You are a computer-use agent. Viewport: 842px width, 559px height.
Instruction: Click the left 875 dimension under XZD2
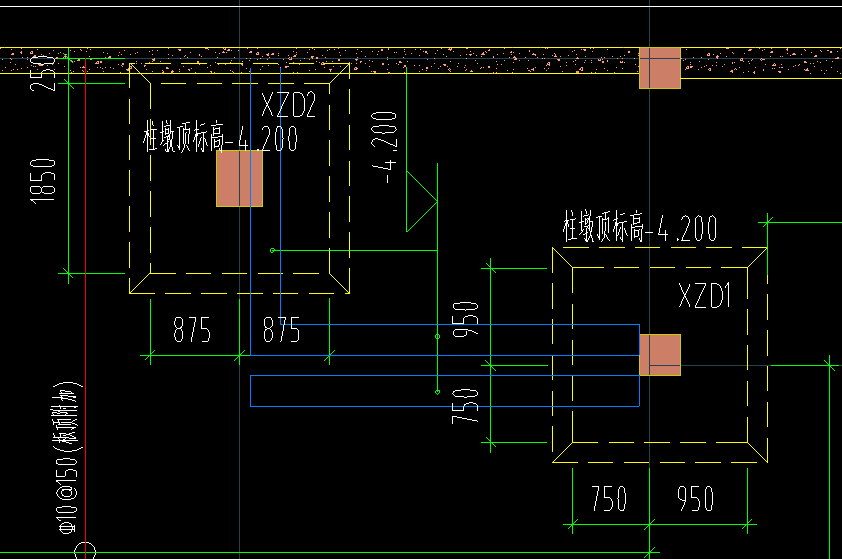pyautogui.click(x=192, y=330)
